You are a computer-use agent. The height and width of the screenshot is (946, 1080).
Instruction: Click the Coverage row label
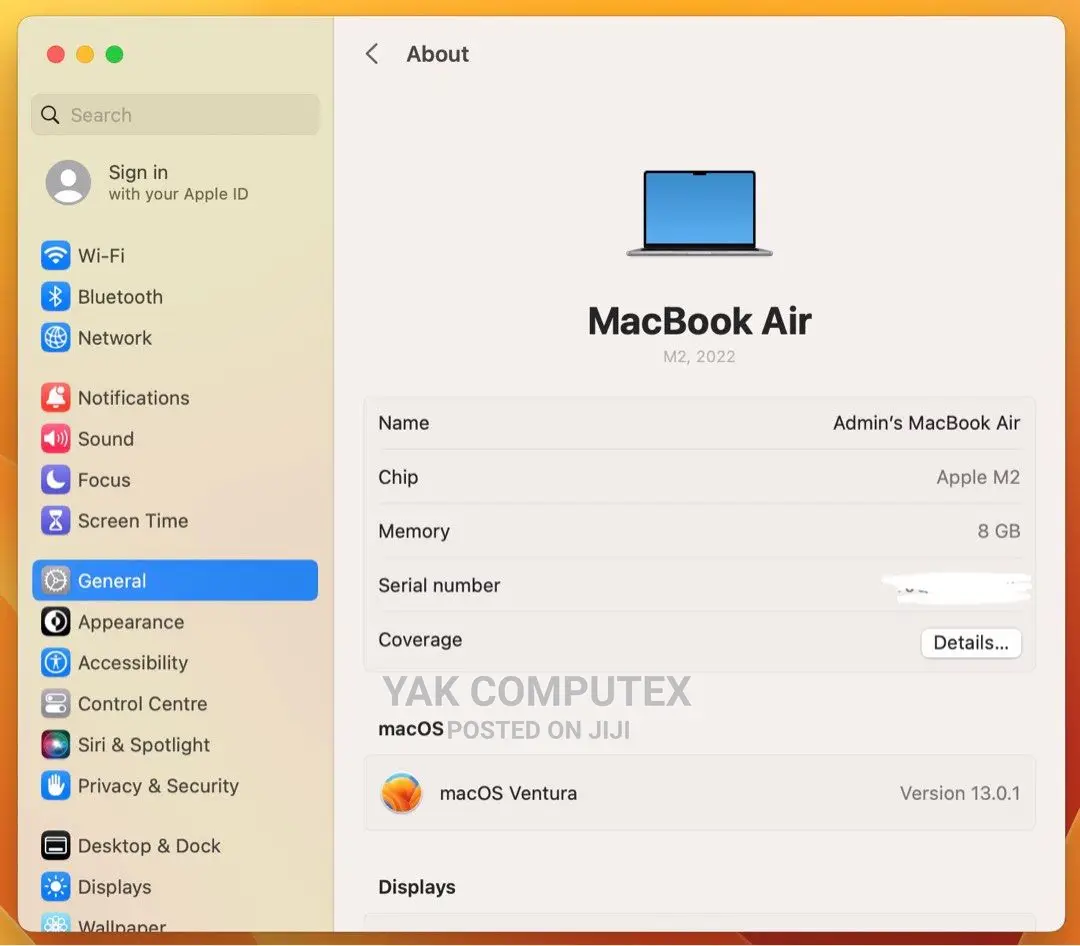pos(420,640)
